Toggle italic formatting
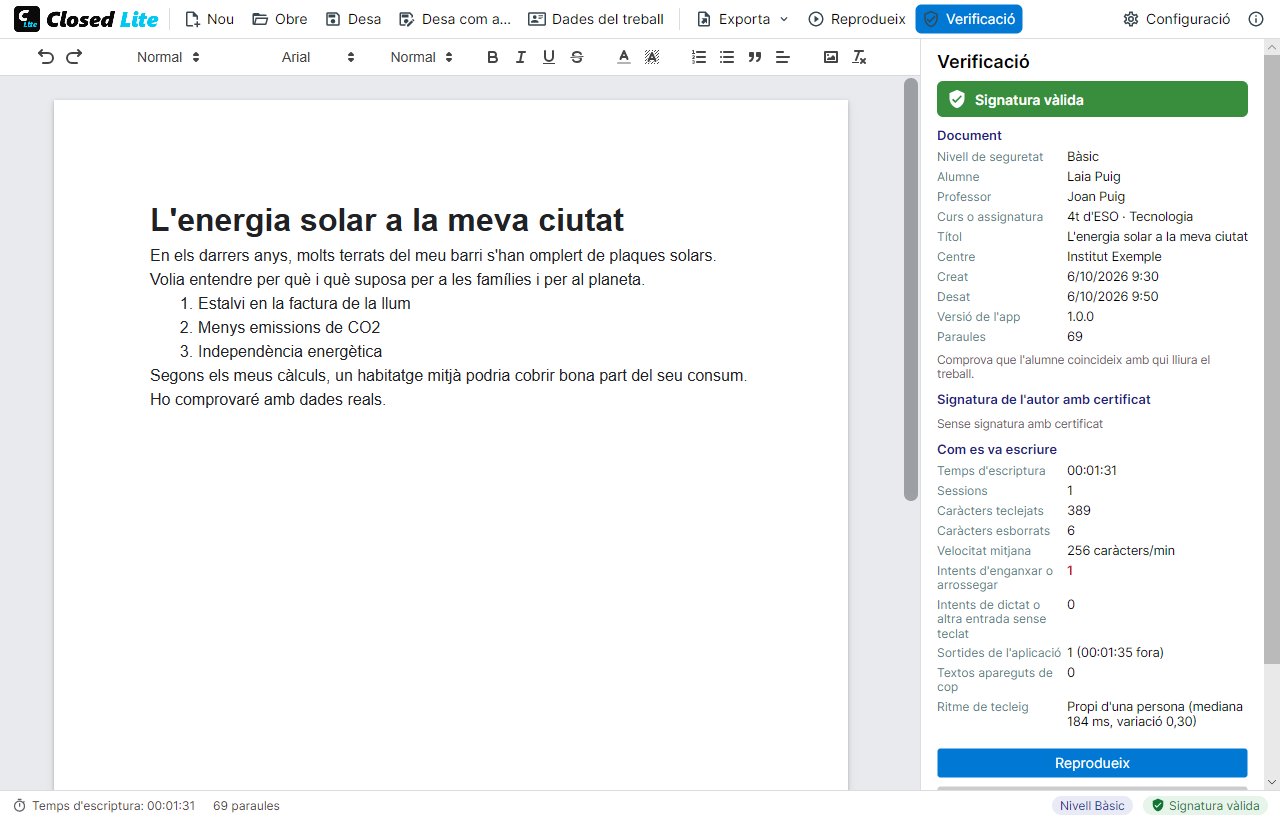Image resolution: width=1280 pixels, height=820 pixels. [520, 57]
